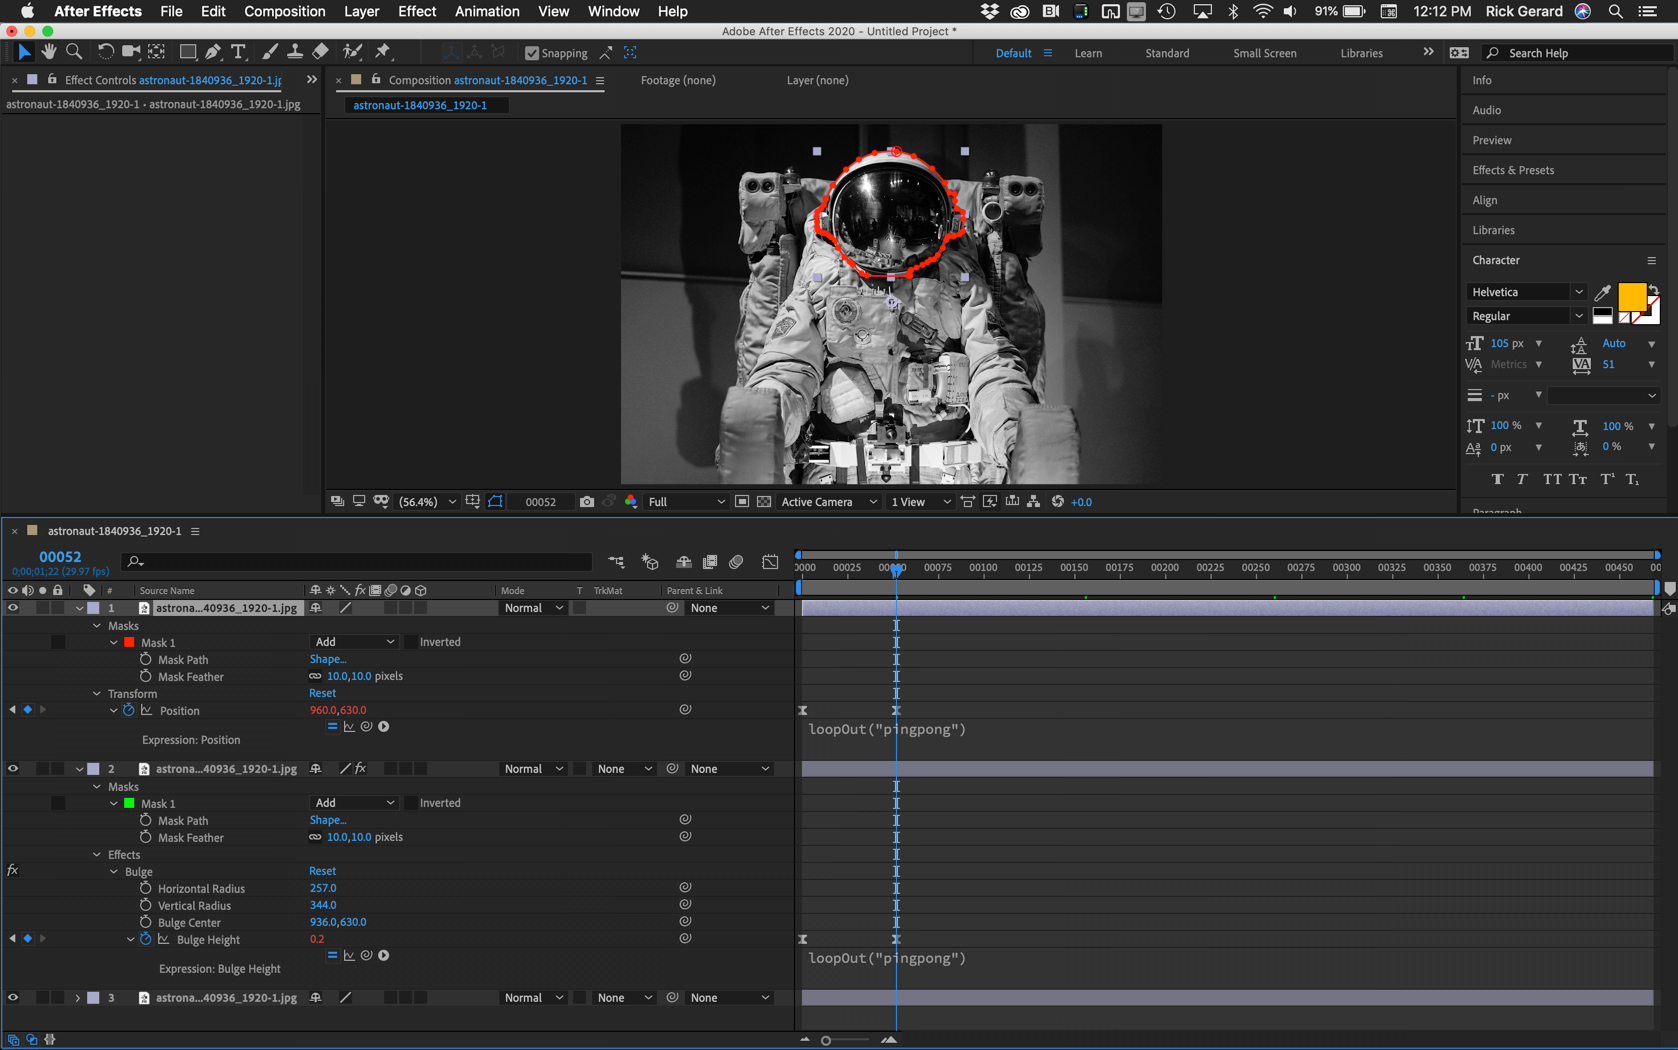The width and height of the screenshot is (1678, 1050).
Task: Enable the Snapping checkbox
Action: pyautogui.click(x=531, y=53)
